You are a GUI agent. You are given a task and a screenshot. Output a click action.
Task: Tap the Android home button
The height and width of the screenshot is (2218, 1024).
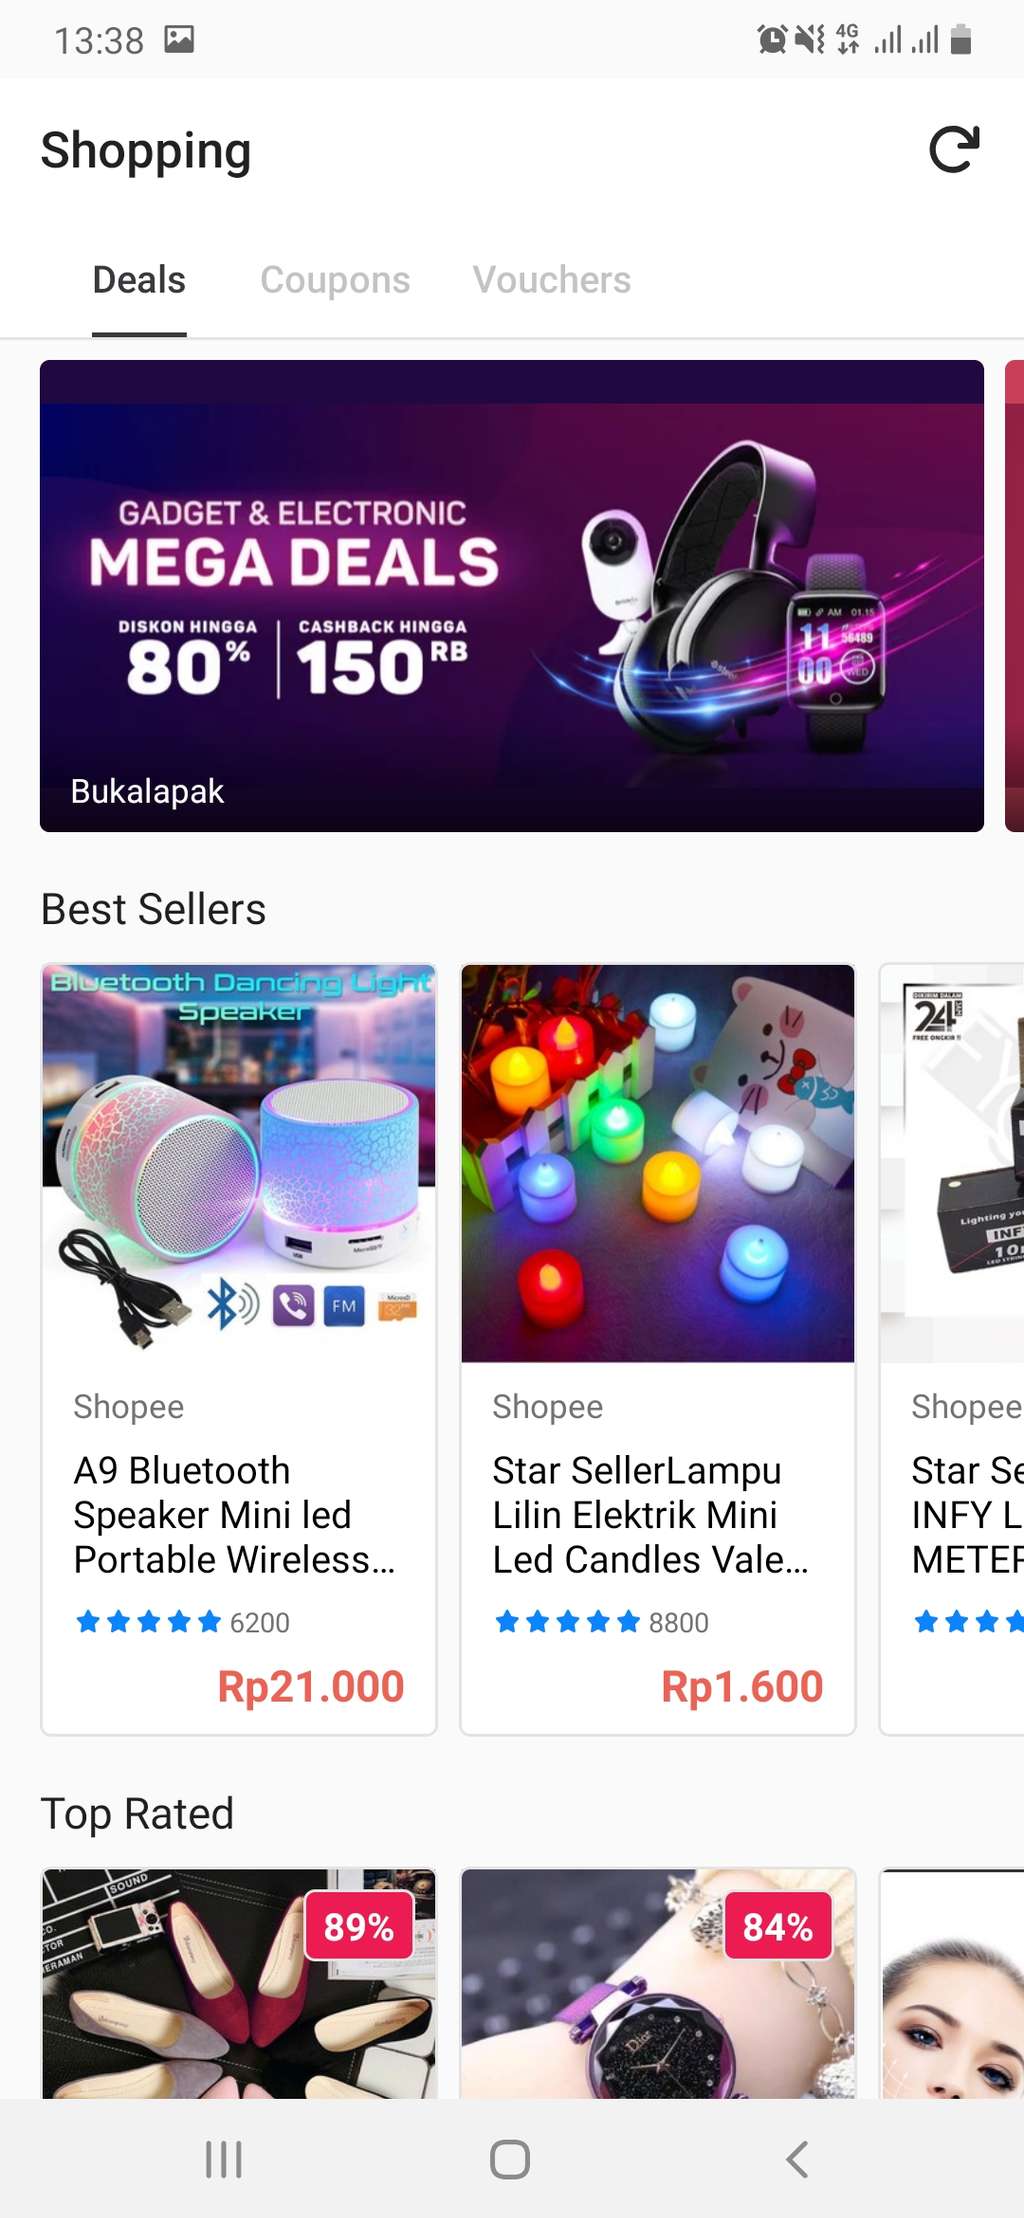[510, 2159]
